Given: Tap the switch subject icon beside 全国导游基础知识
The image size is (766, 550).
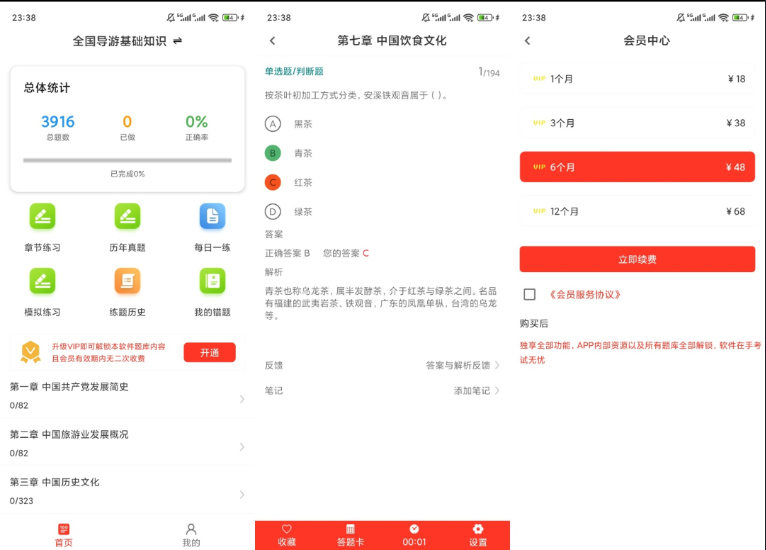Looking at the screenshot, I should [x=178, y=41].
